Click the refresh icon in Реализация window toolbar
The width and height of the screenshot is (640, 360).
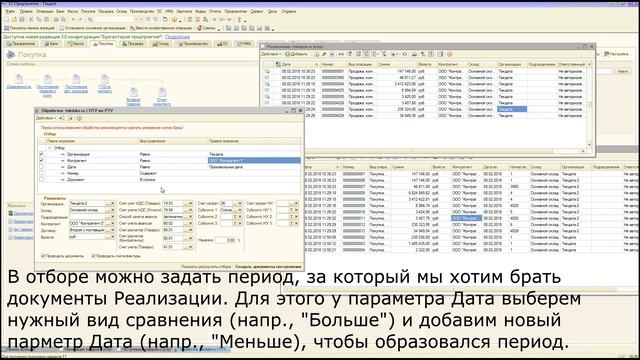pyautogui.click(x=404, y=54)
